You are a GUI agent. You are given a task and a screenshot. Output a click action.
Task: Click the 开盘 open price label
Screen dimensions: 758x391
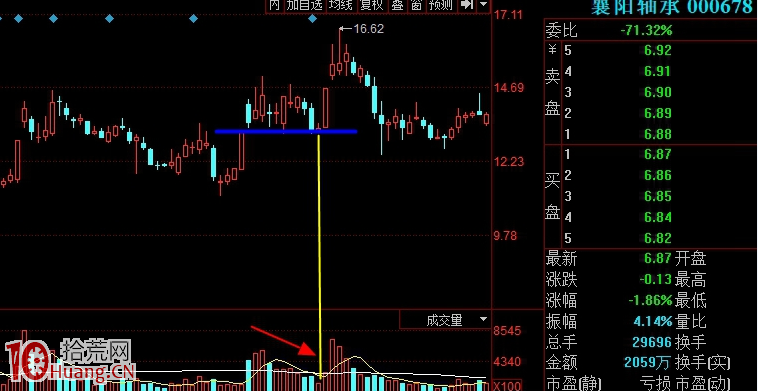click(x=691, y=259)
